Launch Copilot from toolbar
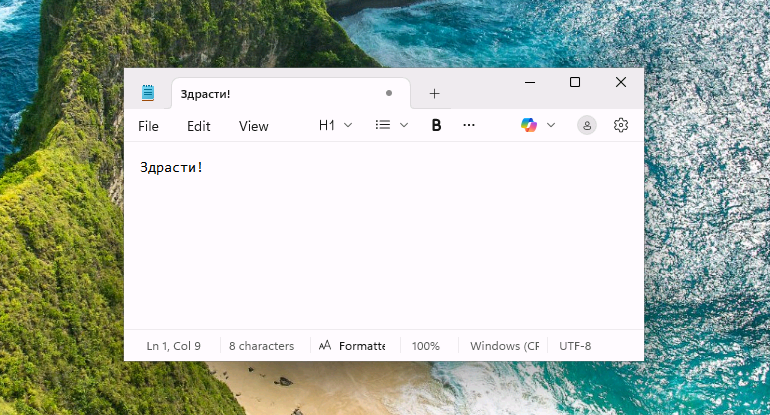This screenshot has height=415, width=770. coord(529,125)
